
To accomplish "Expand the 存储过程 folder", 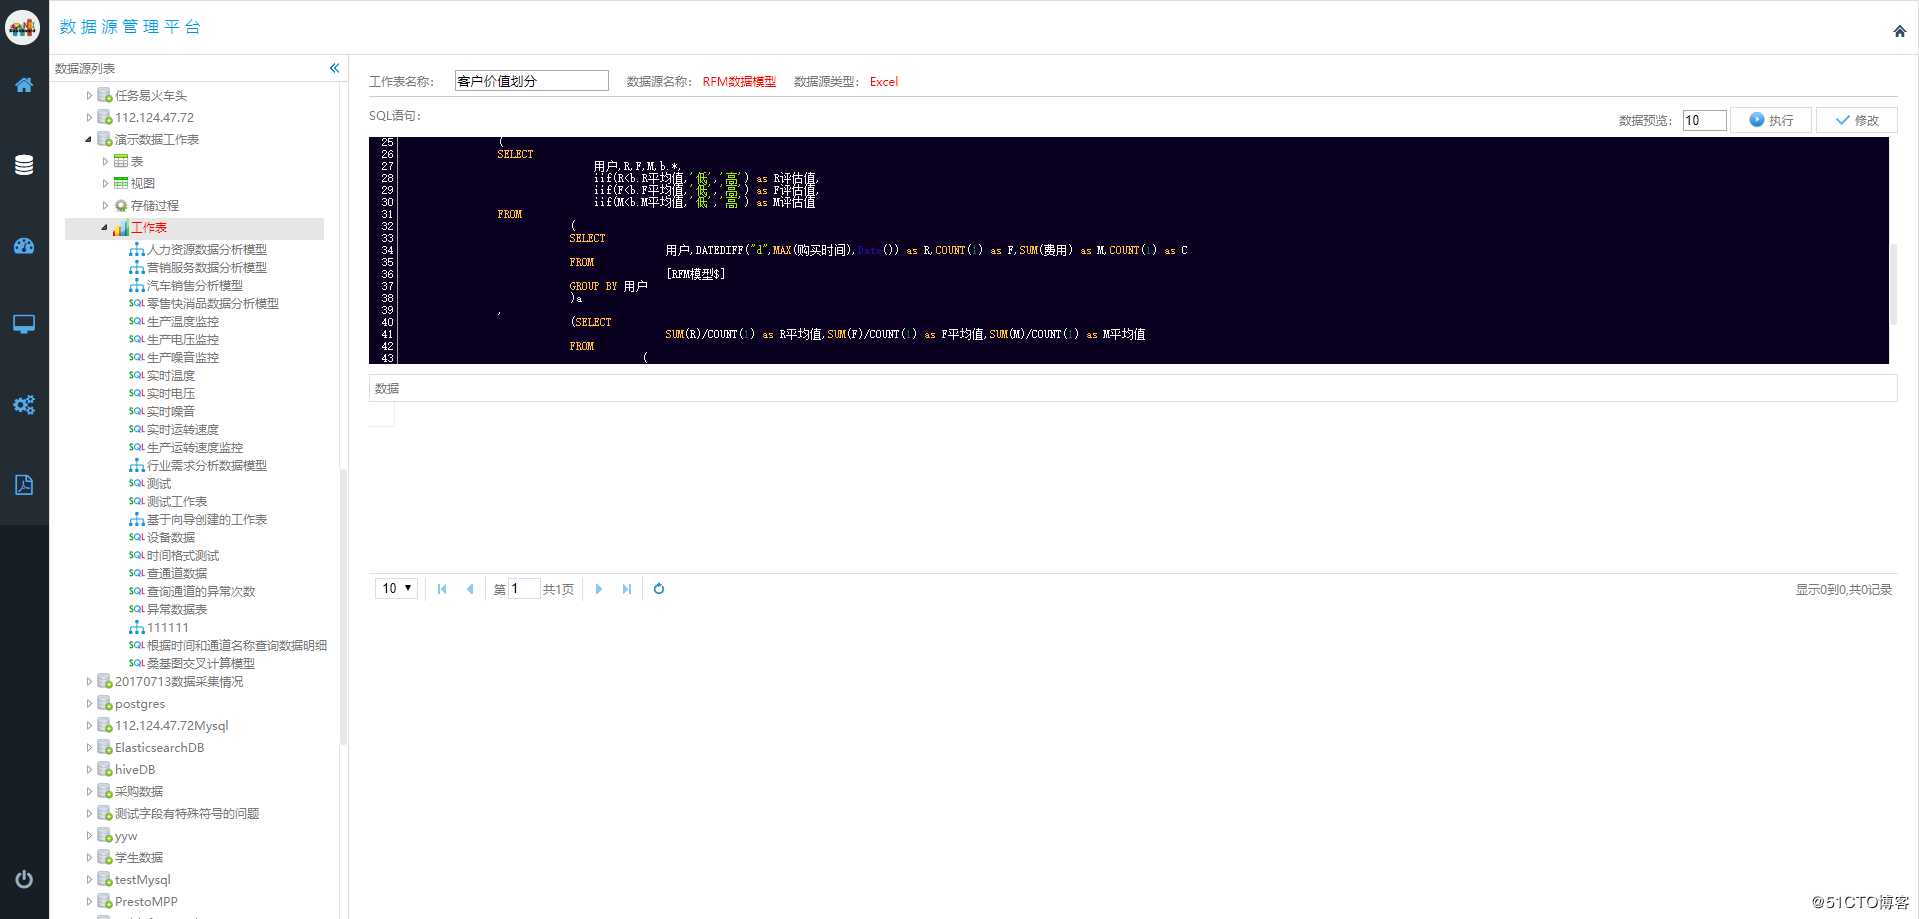I will 105,206.
